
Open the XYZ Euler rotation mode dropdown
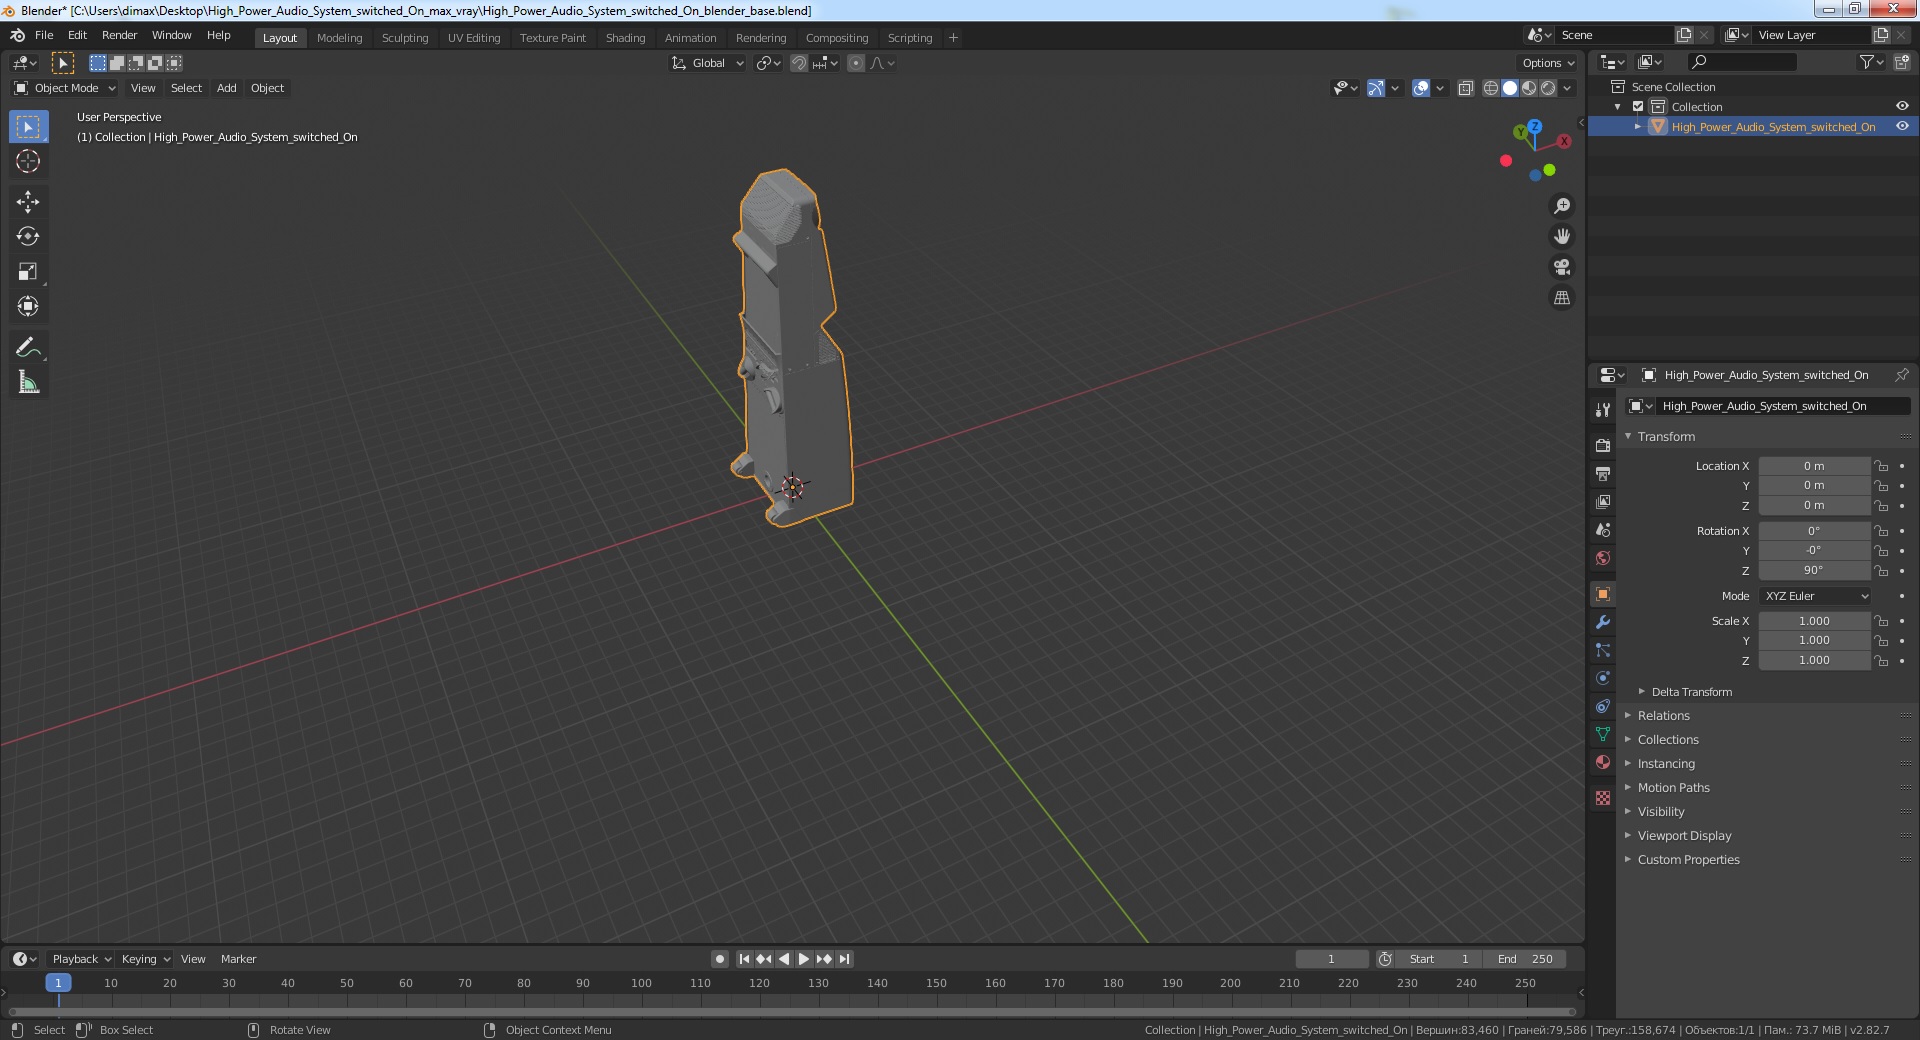(x=1815, y=596)
